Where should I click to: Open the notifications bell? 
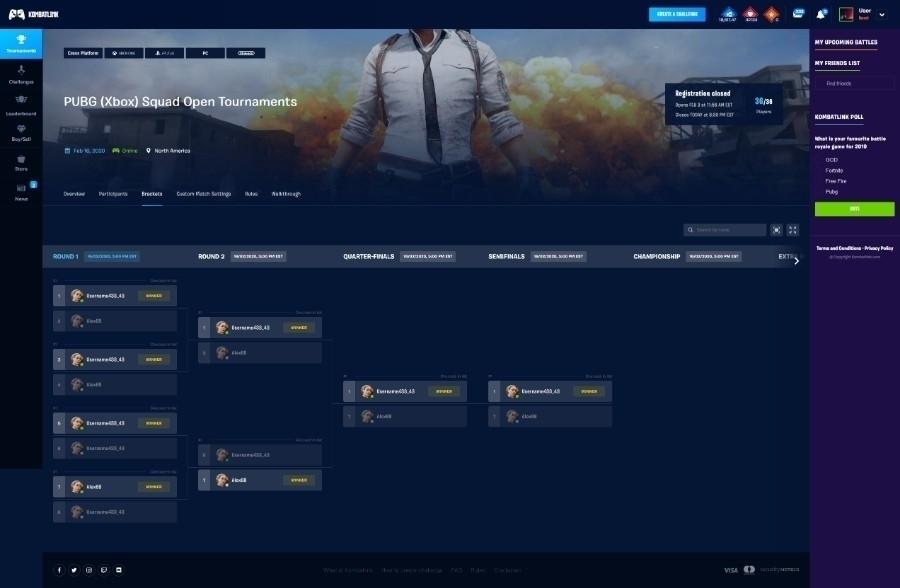pyautogui.click(x=821, y=14)
